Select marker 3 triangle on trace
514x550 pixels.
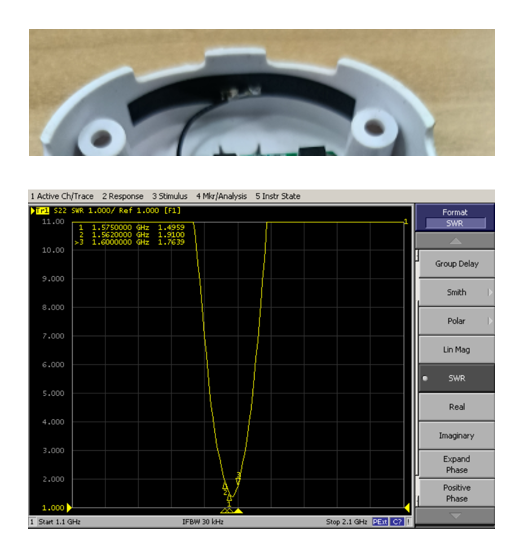238,481
